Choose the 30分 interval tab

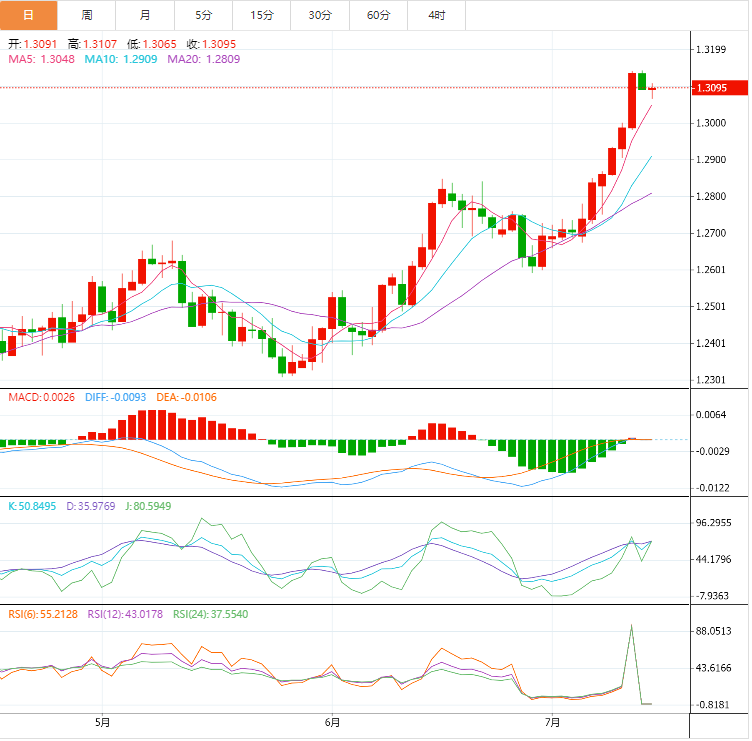(320, 15)
